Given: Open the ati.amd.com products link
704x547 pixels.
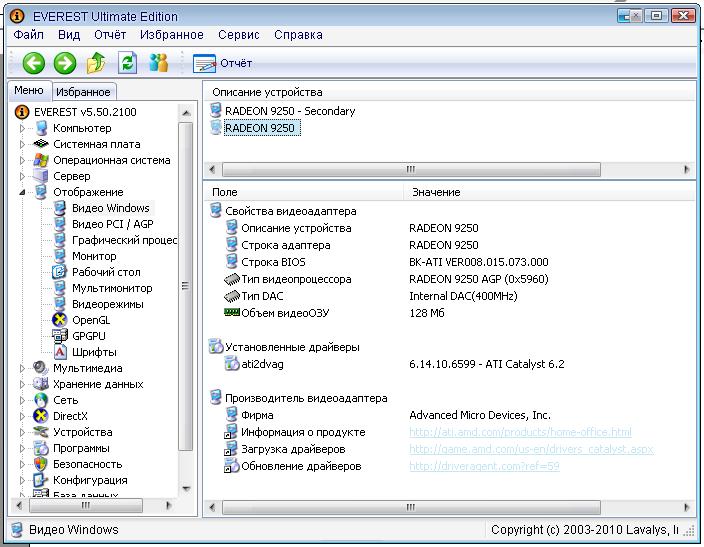Looking at the screenshot, I should [520, 432].
